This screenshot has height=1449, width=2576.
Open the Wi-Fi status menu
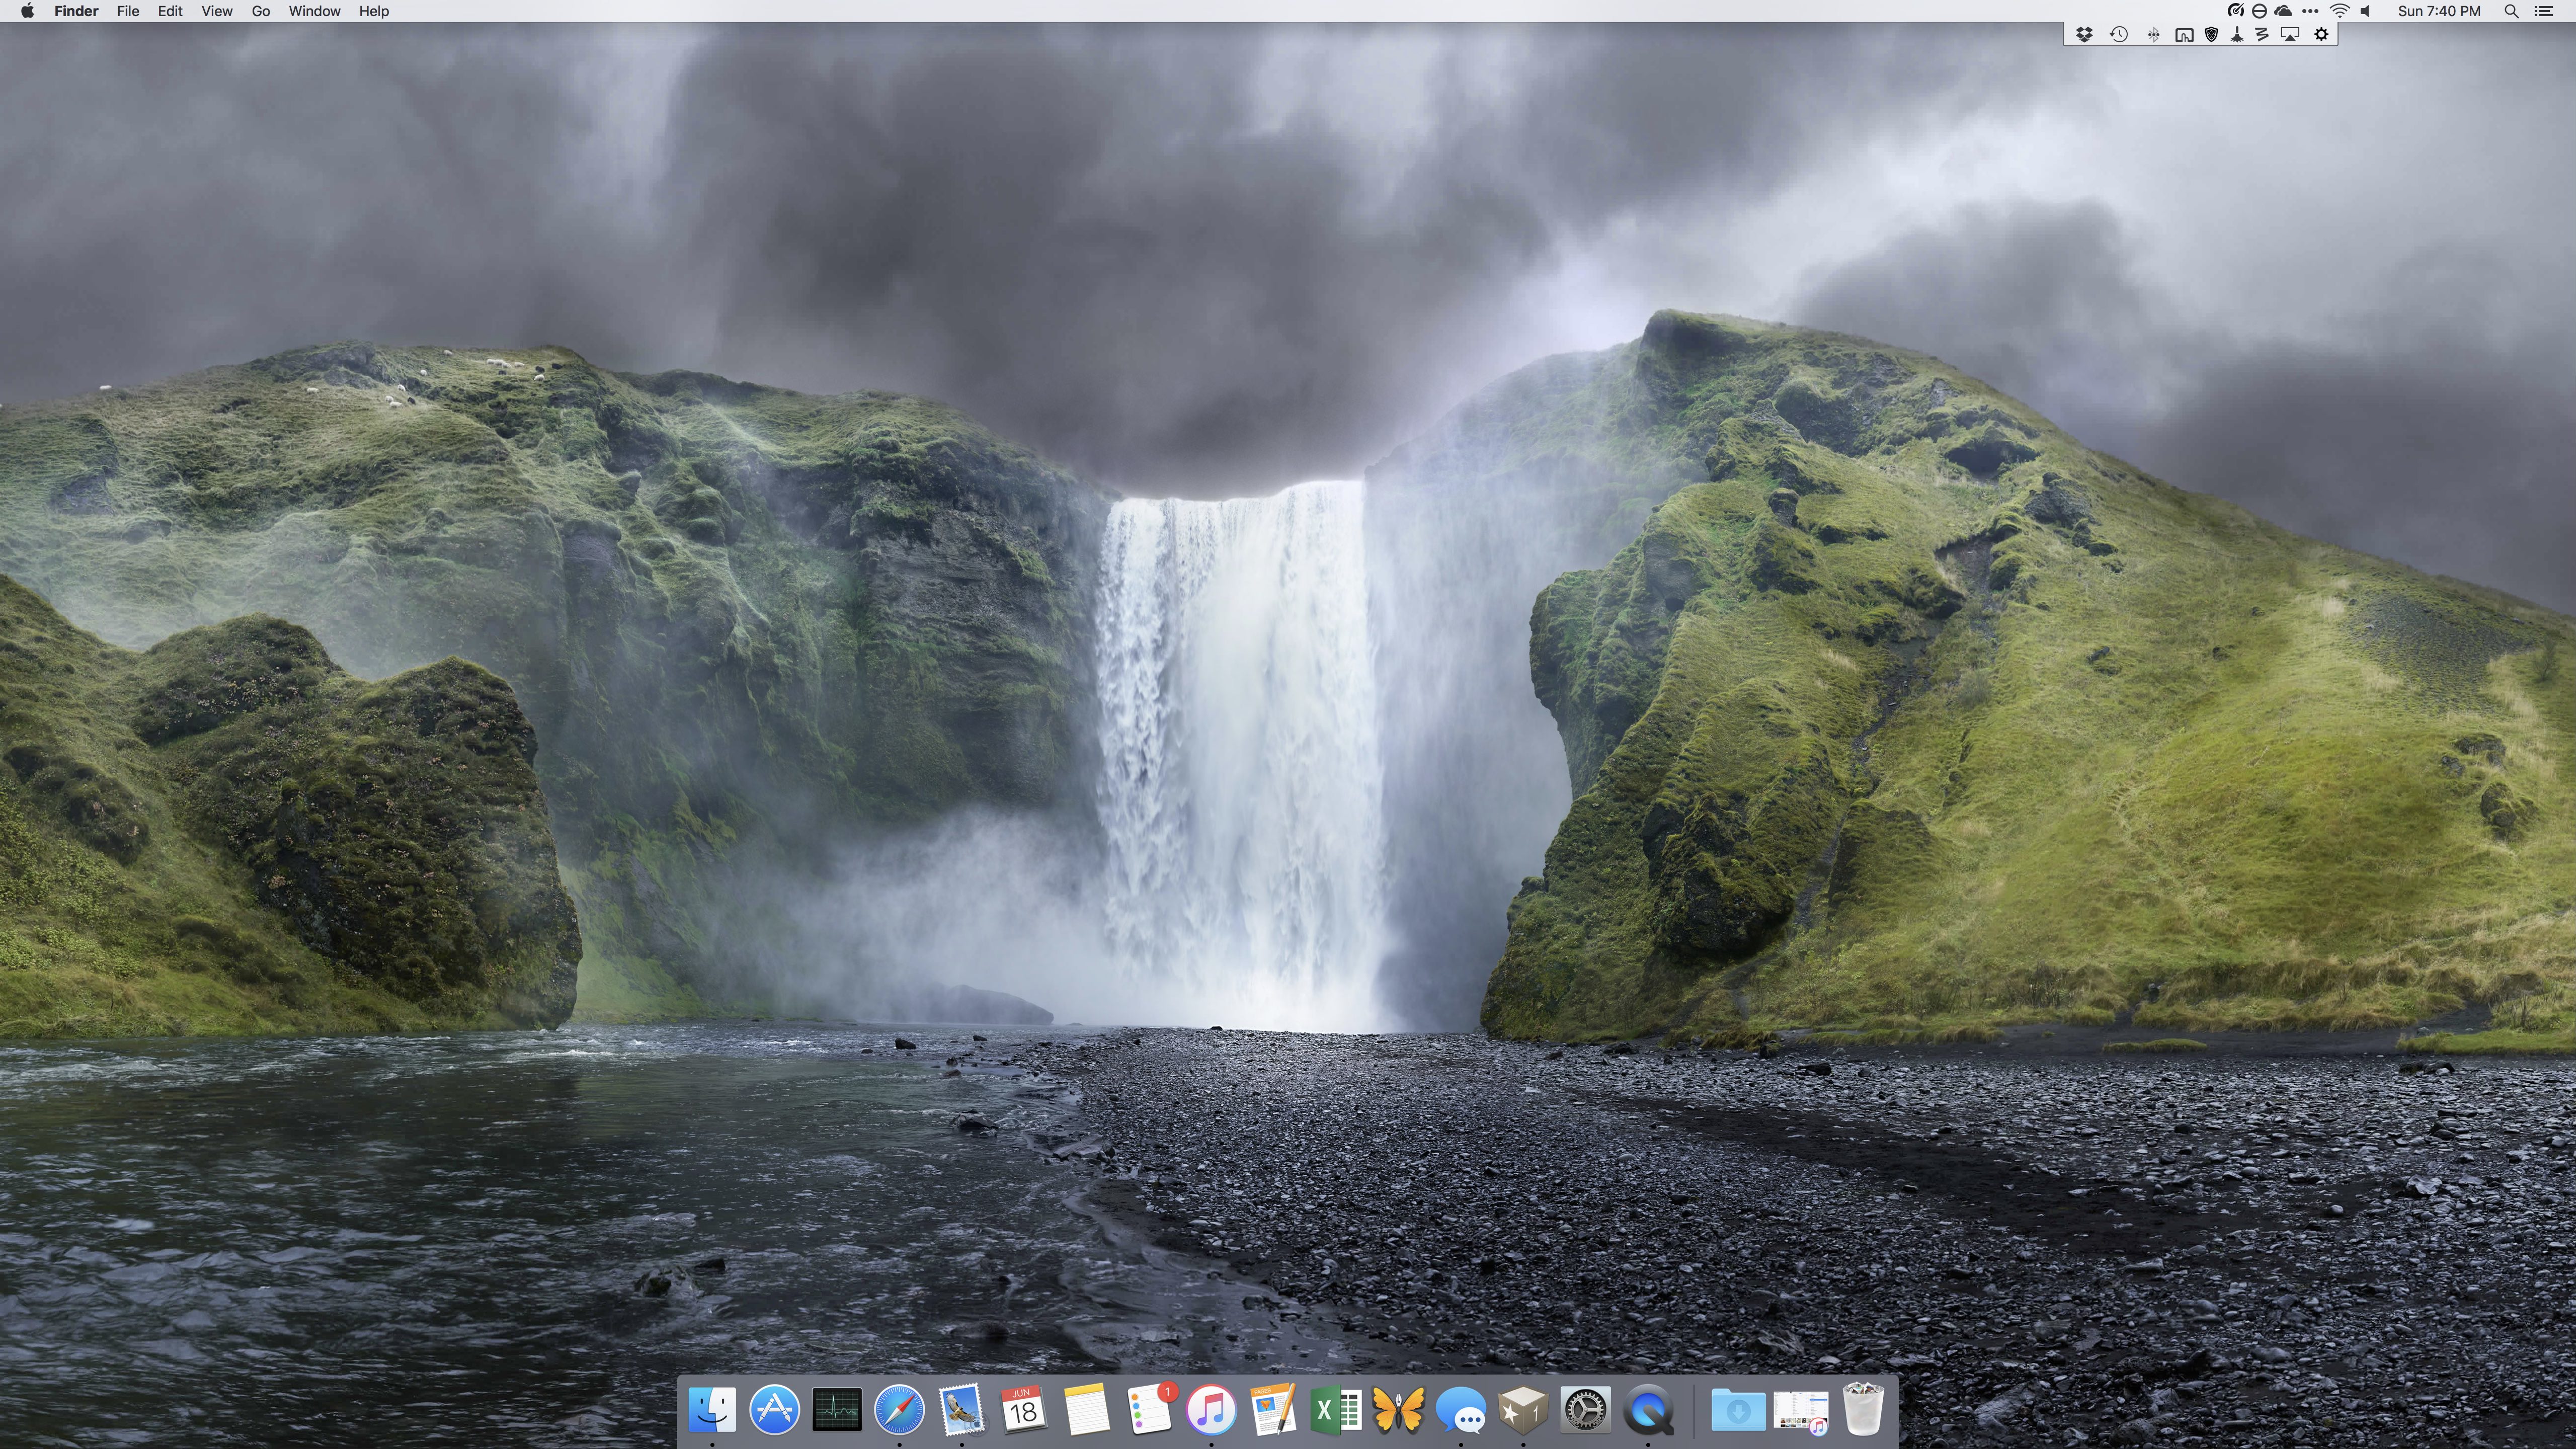click(x=2340, y=11)
